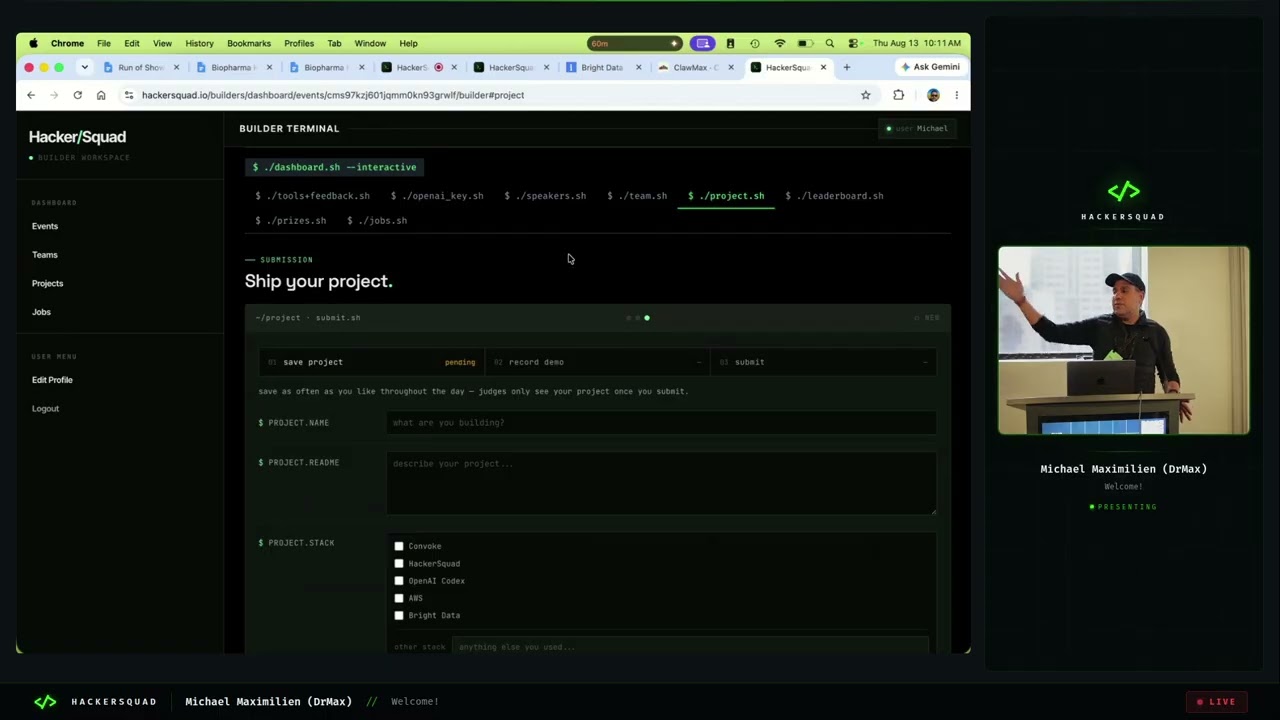This screenshot has width=1280, height=720.
Task: Click the ./dashboard.sh --interactive command
Action: click(335, 167)
